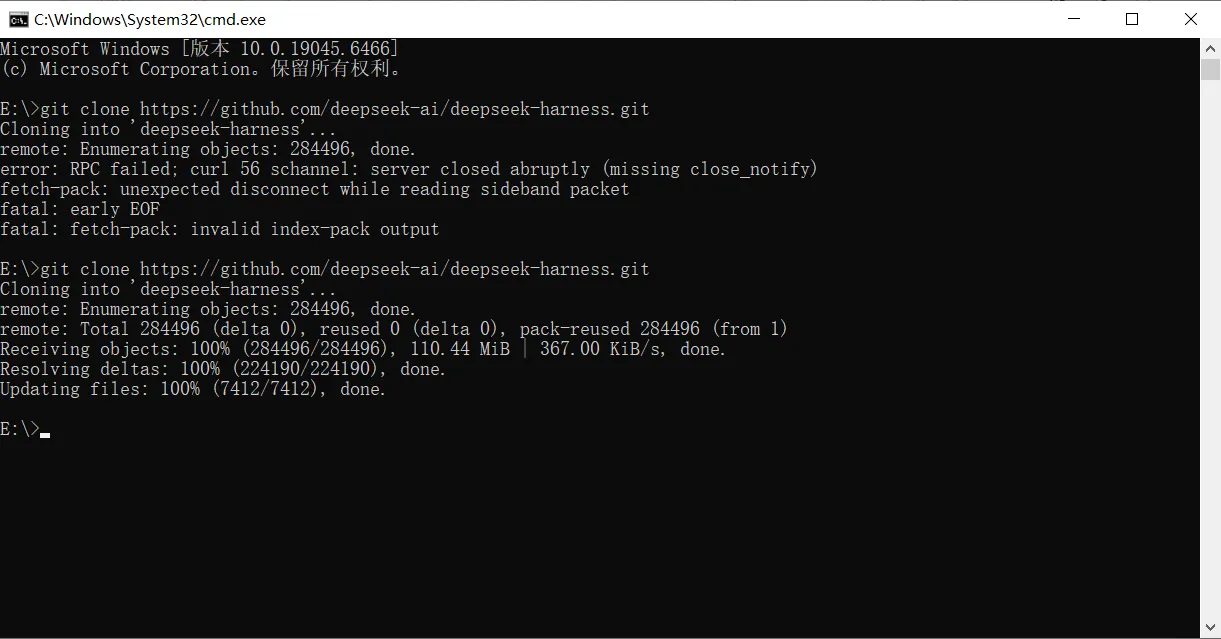
Task: Click the second git clone command line
Action: click(x=325, y=269)
